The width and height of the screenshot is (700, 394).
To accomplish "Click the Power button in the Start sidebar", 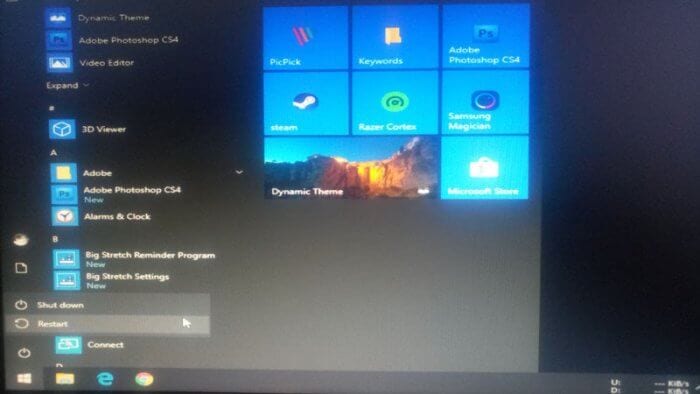I will (x=24, y=353).
